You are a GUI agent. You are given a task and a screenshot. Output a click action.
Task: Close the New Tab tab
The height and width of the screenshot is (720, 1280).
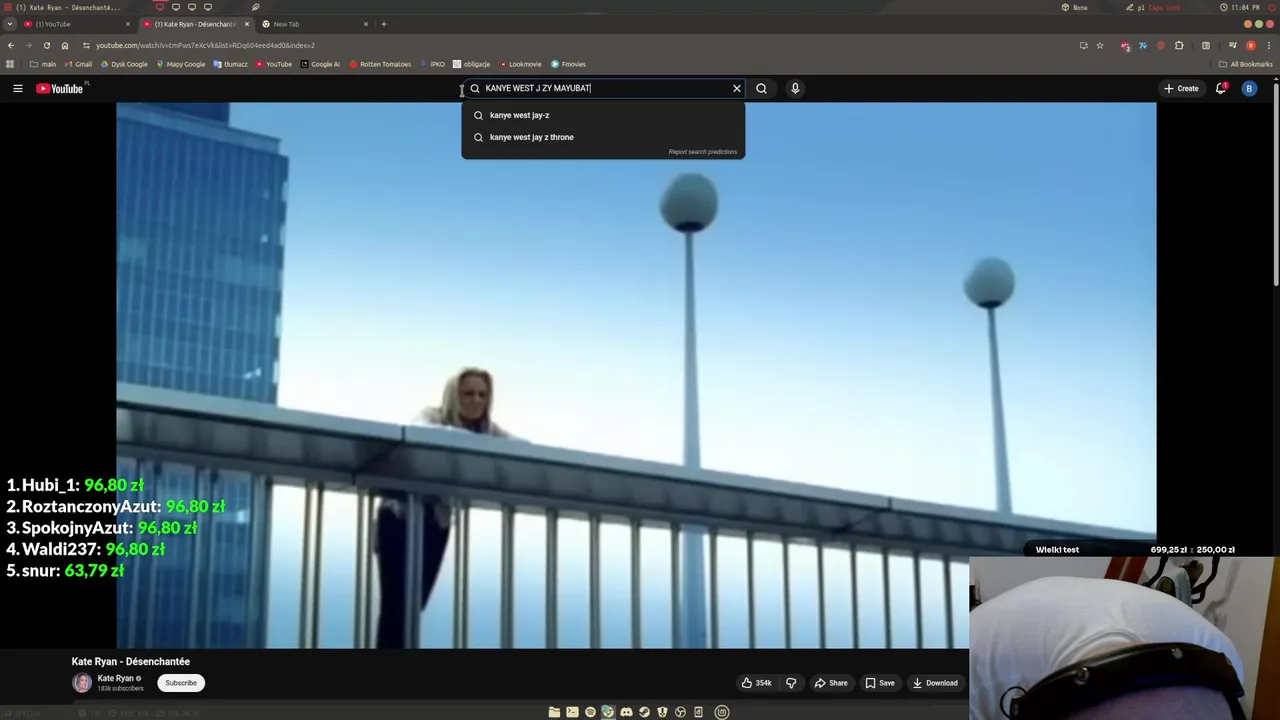[366, 24]
